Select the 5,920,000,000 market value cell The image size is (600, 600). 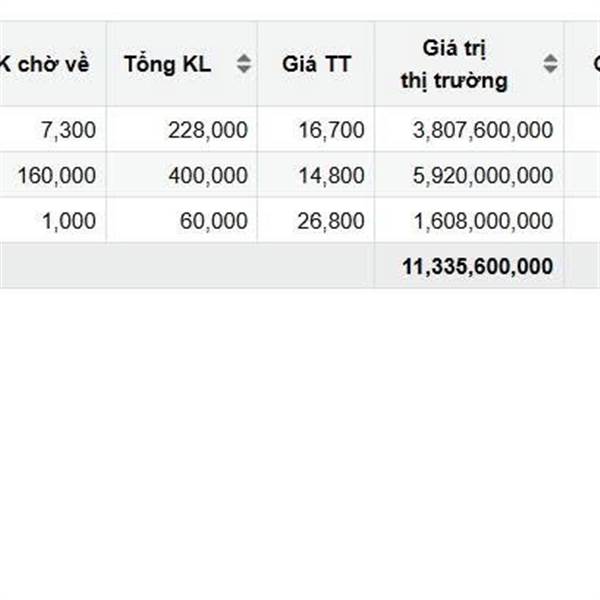[x=482, y=176]
